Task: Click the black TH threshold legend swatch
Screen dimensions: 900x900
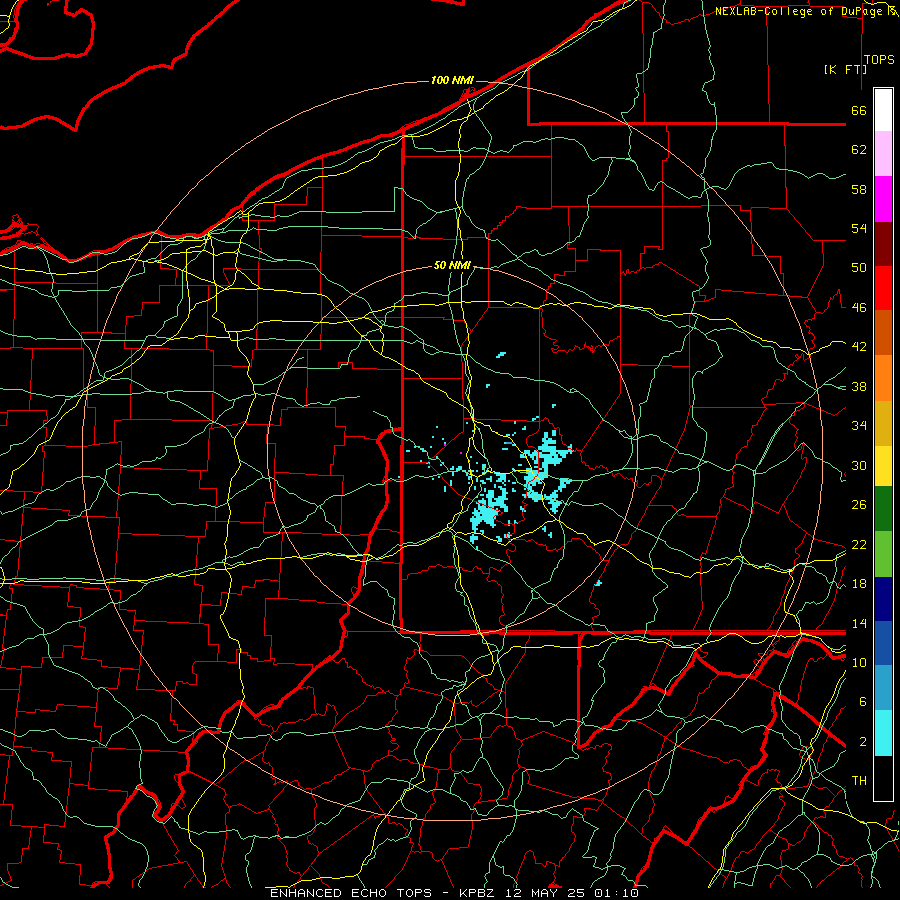Action: point(883,778)
